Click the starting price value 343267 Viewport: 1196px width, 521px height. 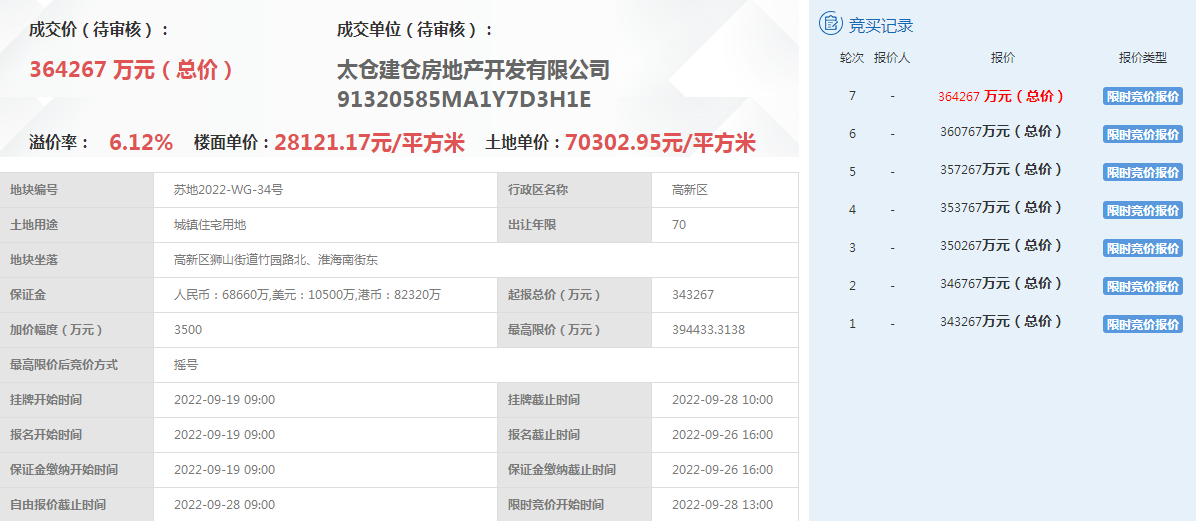click(693, 294)
